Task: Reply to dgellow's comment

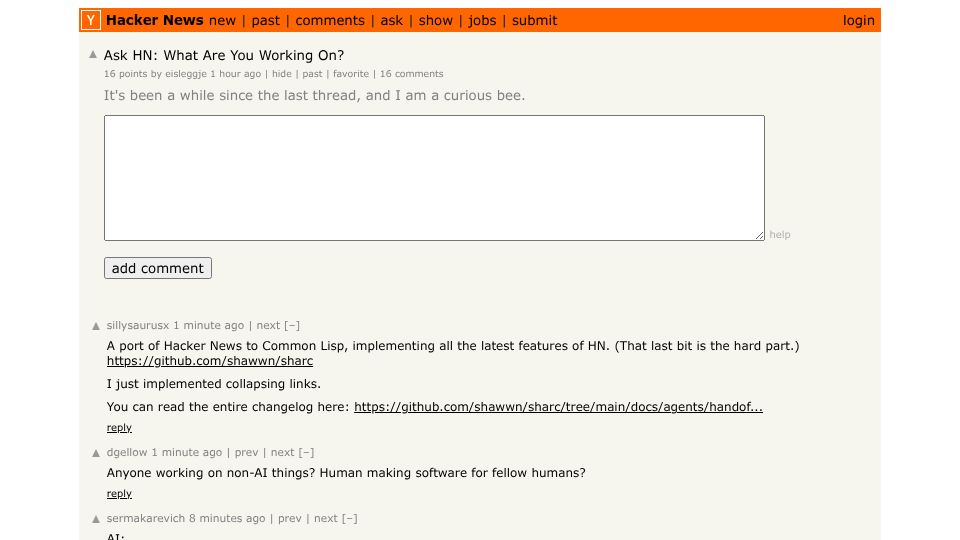Action: pyautogui.click(x=119, y=493)
